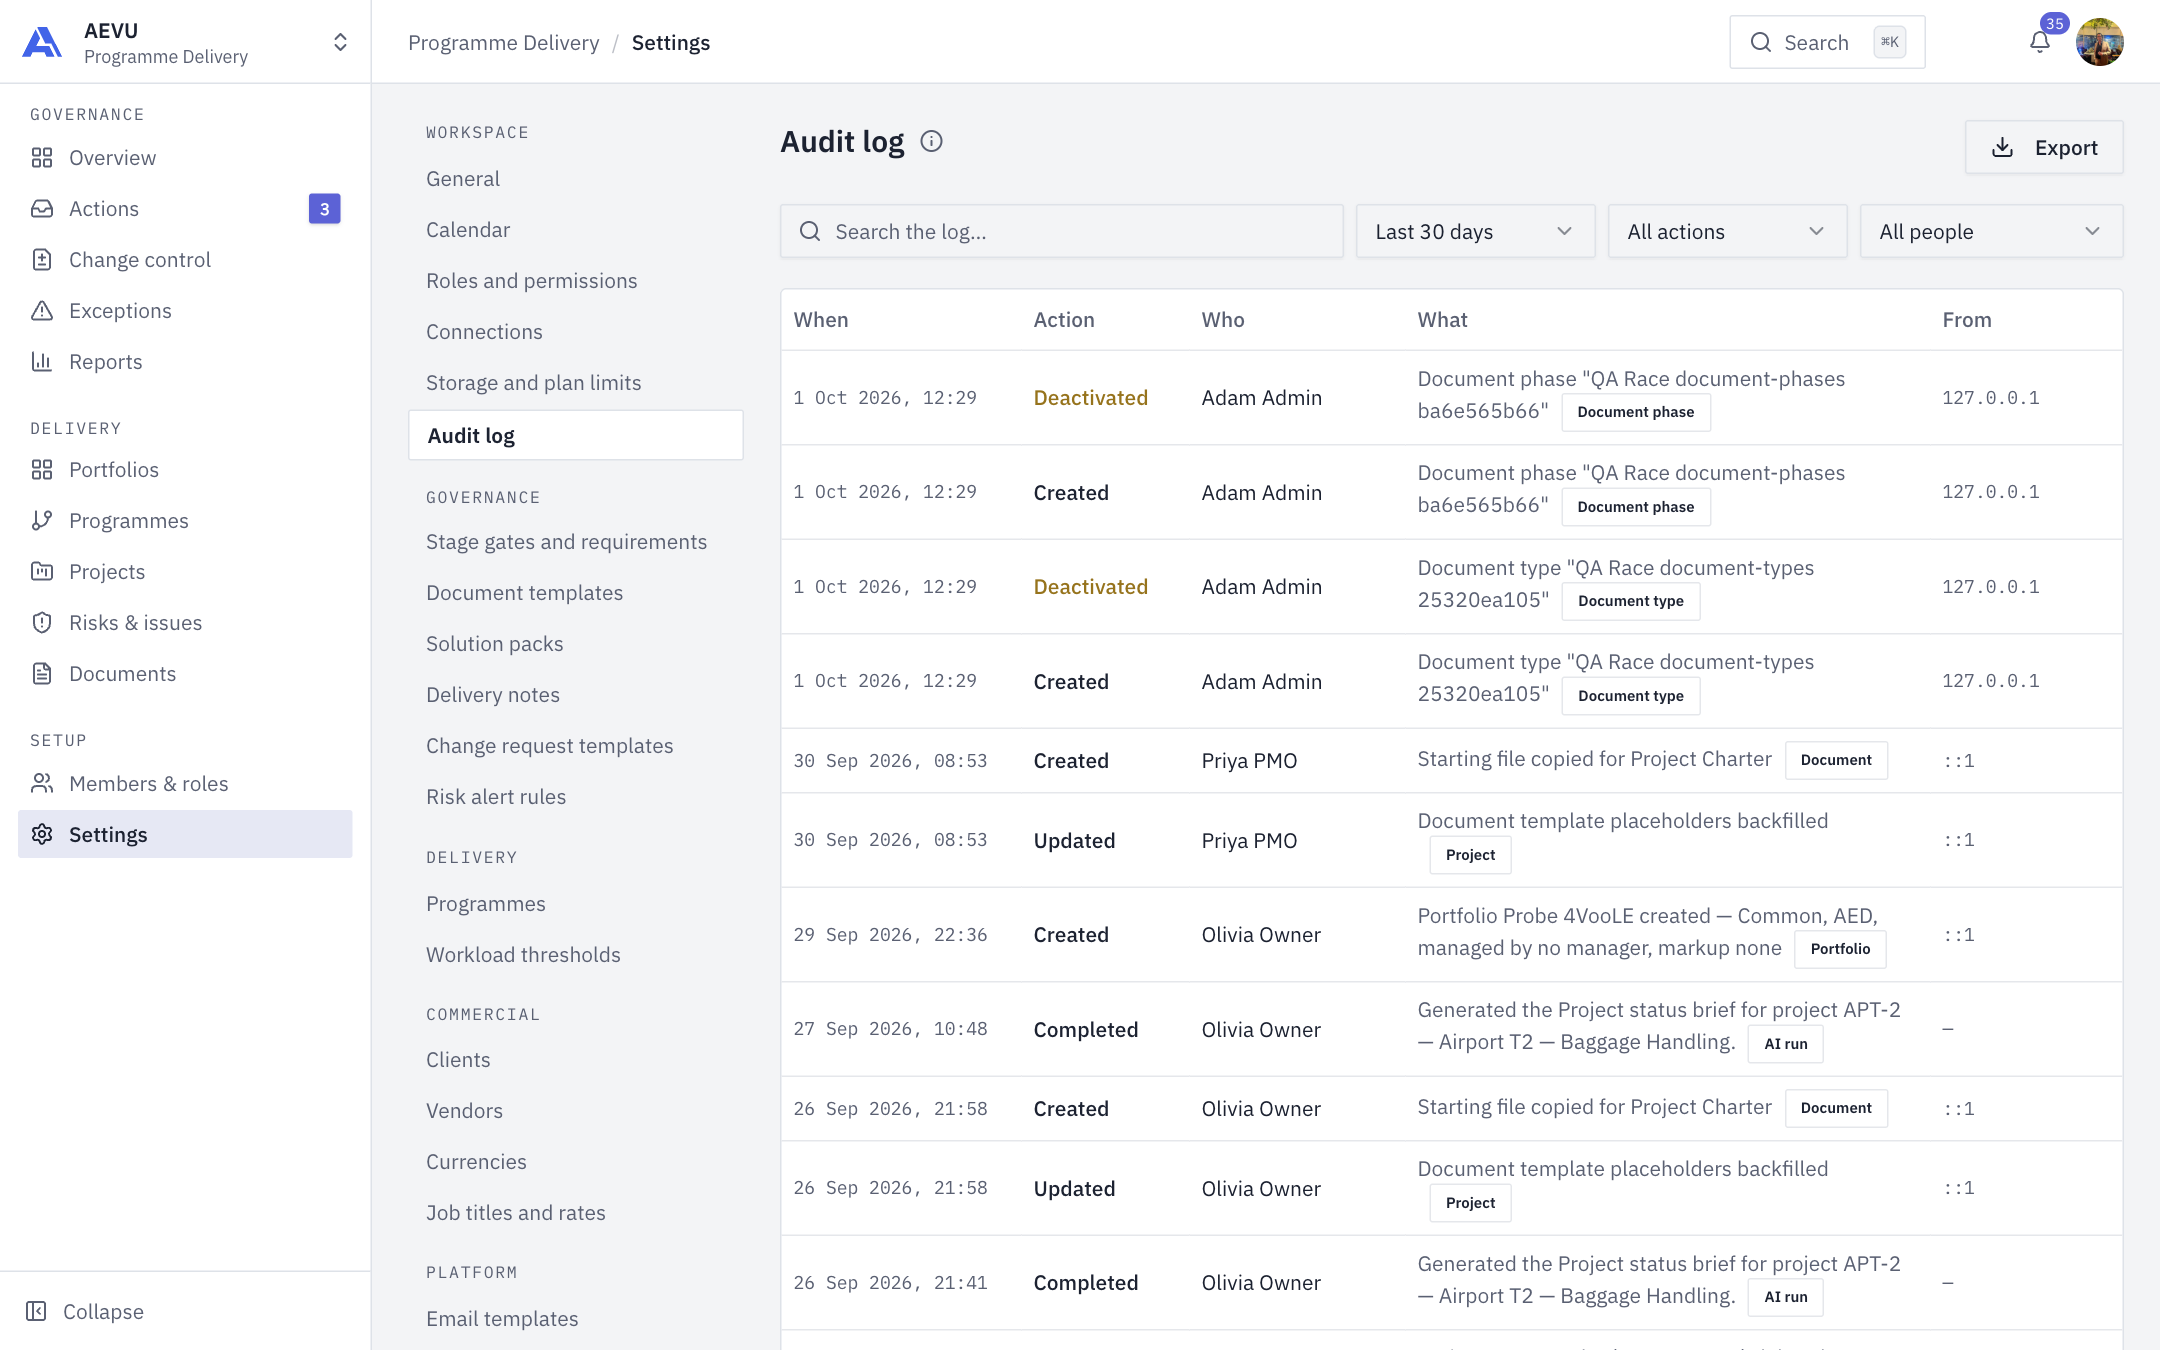Focus the Search the log field
Image resolution: width=2160 pixels, height=1350 pixels.
[x=1061, y=231]
